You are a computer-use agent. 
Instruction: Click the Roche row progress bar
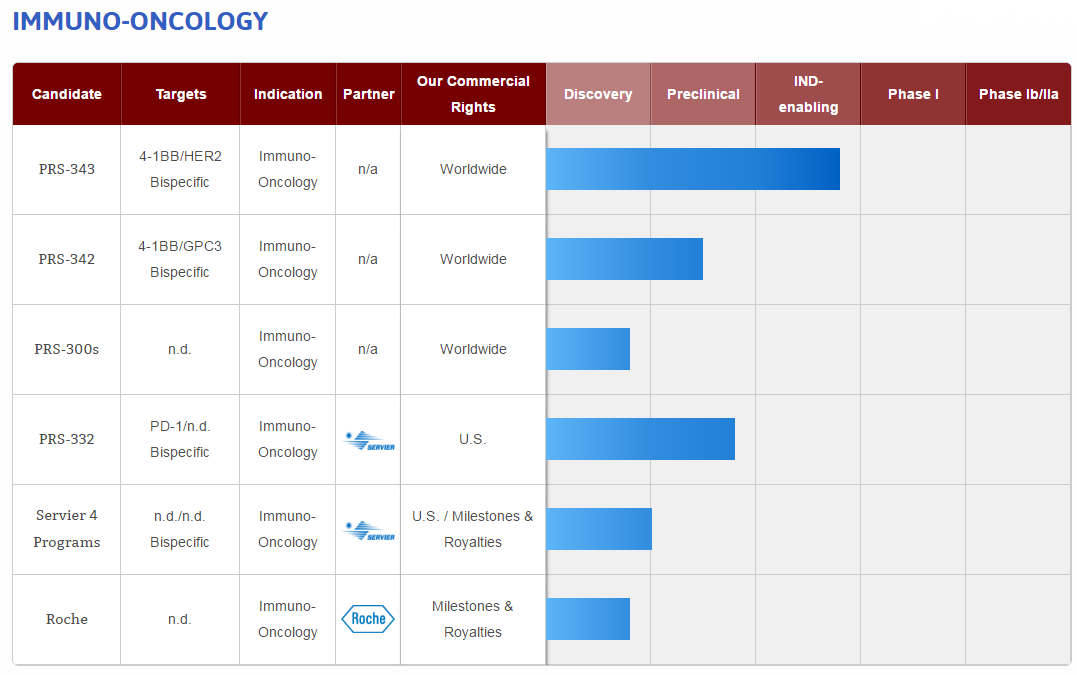588,619
